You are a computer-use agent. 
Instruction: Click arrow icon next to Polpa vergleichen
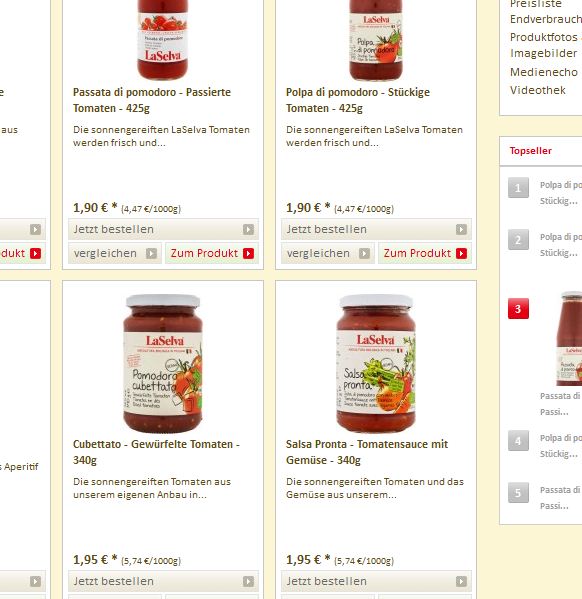click(364, 253)
